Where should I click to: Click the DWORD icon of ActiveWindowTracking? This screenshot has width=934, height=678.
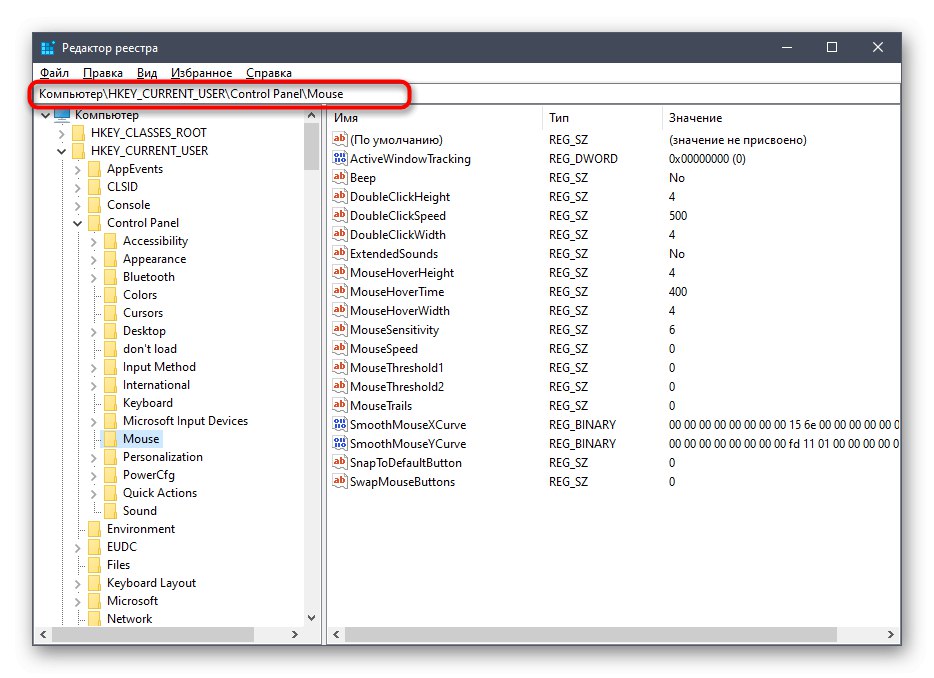point(340,158)
